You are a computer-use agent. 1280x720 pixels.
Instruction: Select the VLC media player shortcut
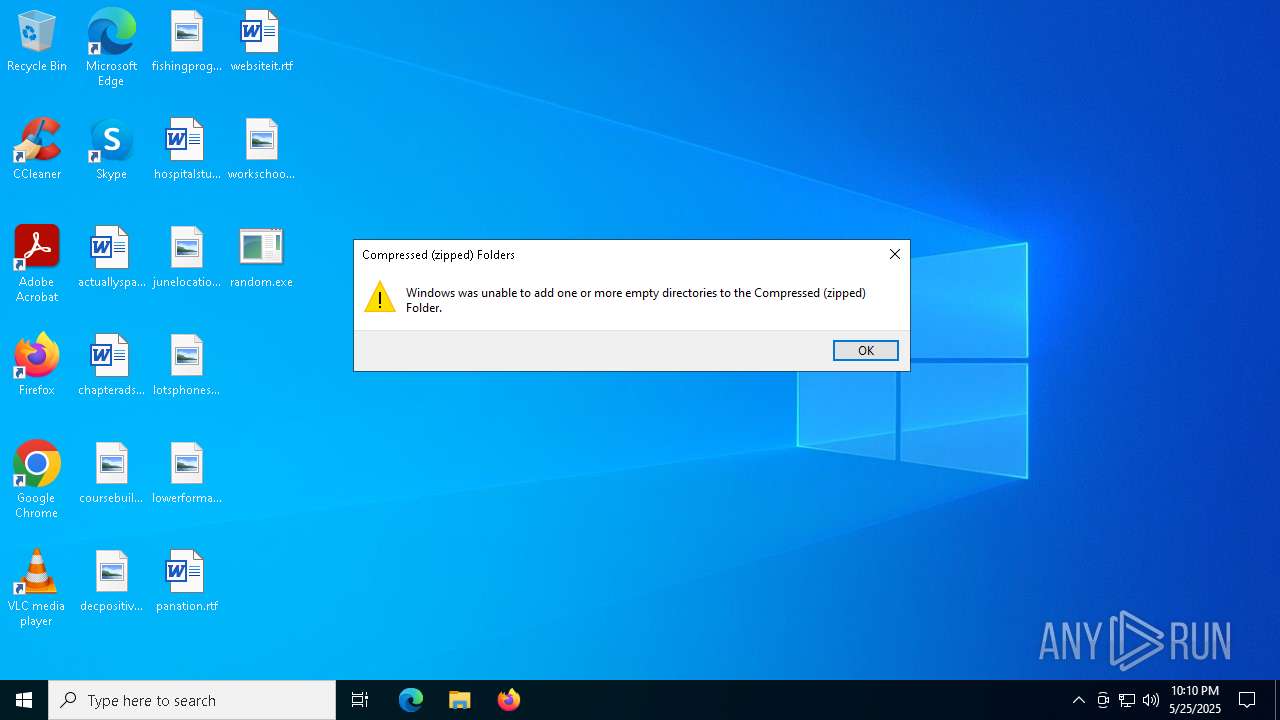tap(37, 588)
